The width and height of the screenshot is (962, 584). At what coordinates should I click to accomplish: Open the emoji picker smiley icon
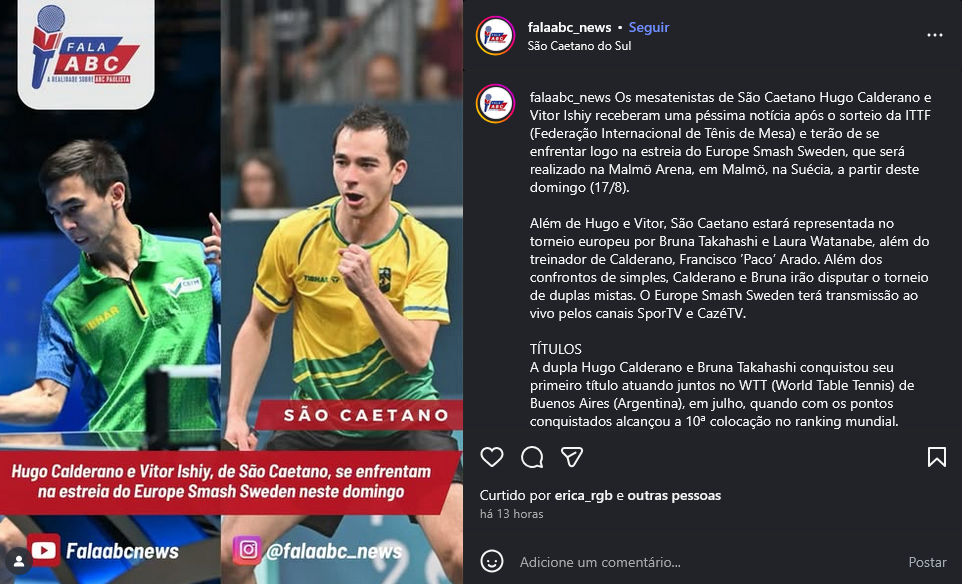(x=492, y=561)
